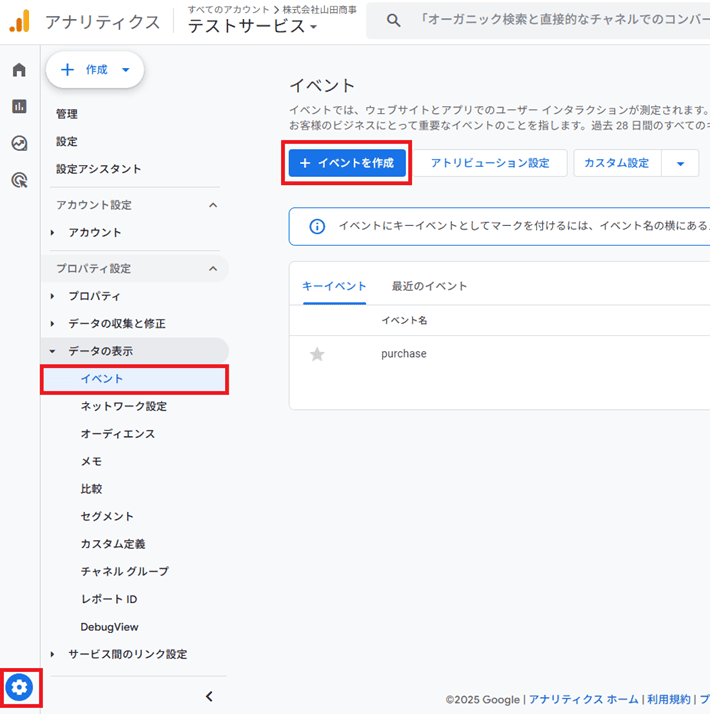Click the アトリビューション設定 button

click(490, 163)
